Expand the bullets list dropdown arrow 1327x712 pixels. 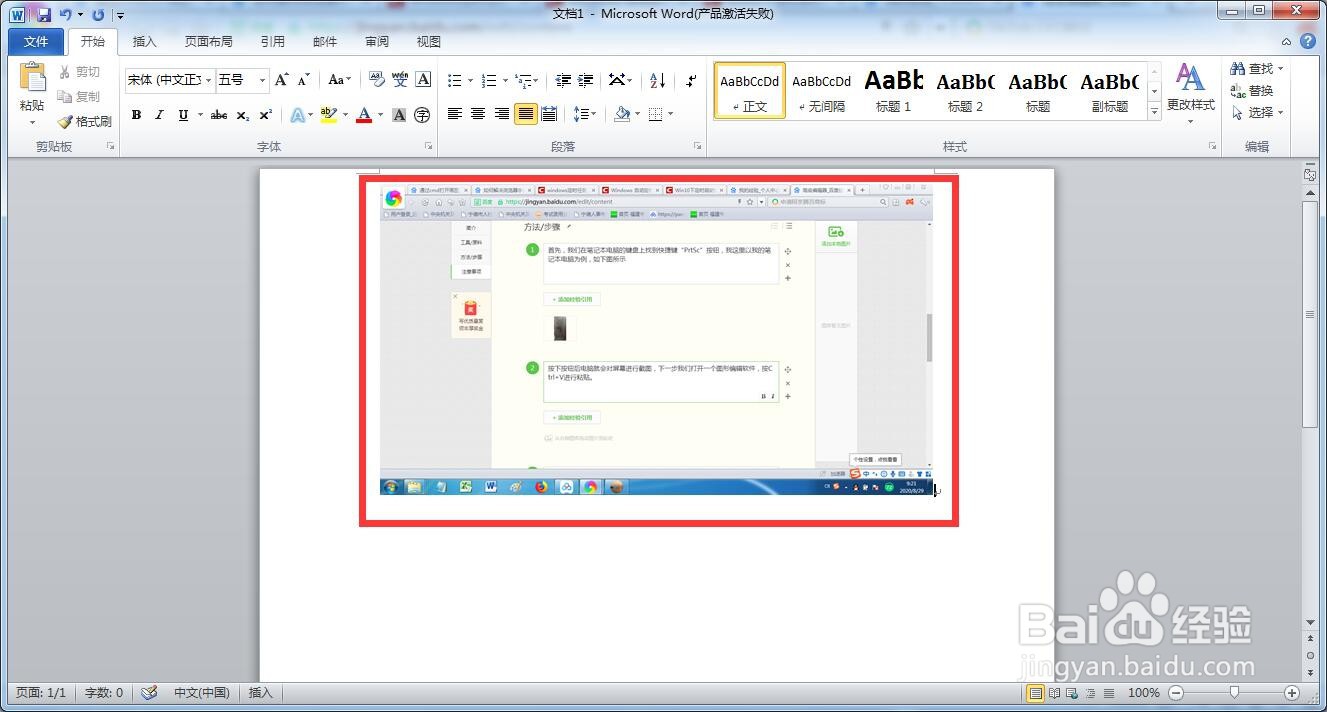469,80
